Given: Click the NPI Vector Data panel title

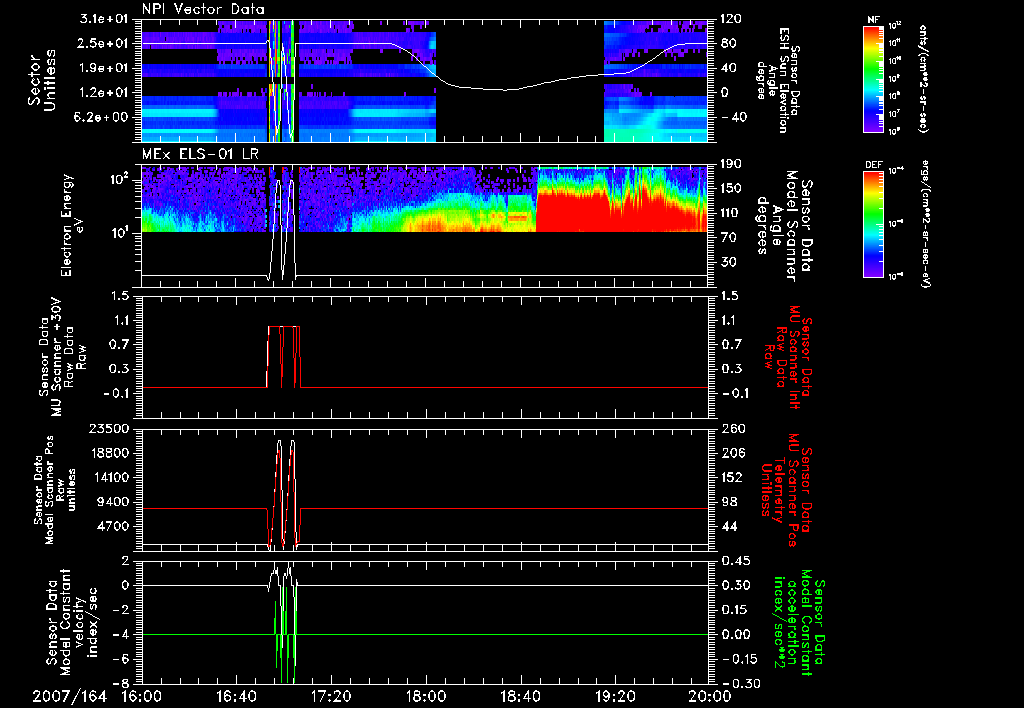Looking at the screenshot, I should coord(203,9).
